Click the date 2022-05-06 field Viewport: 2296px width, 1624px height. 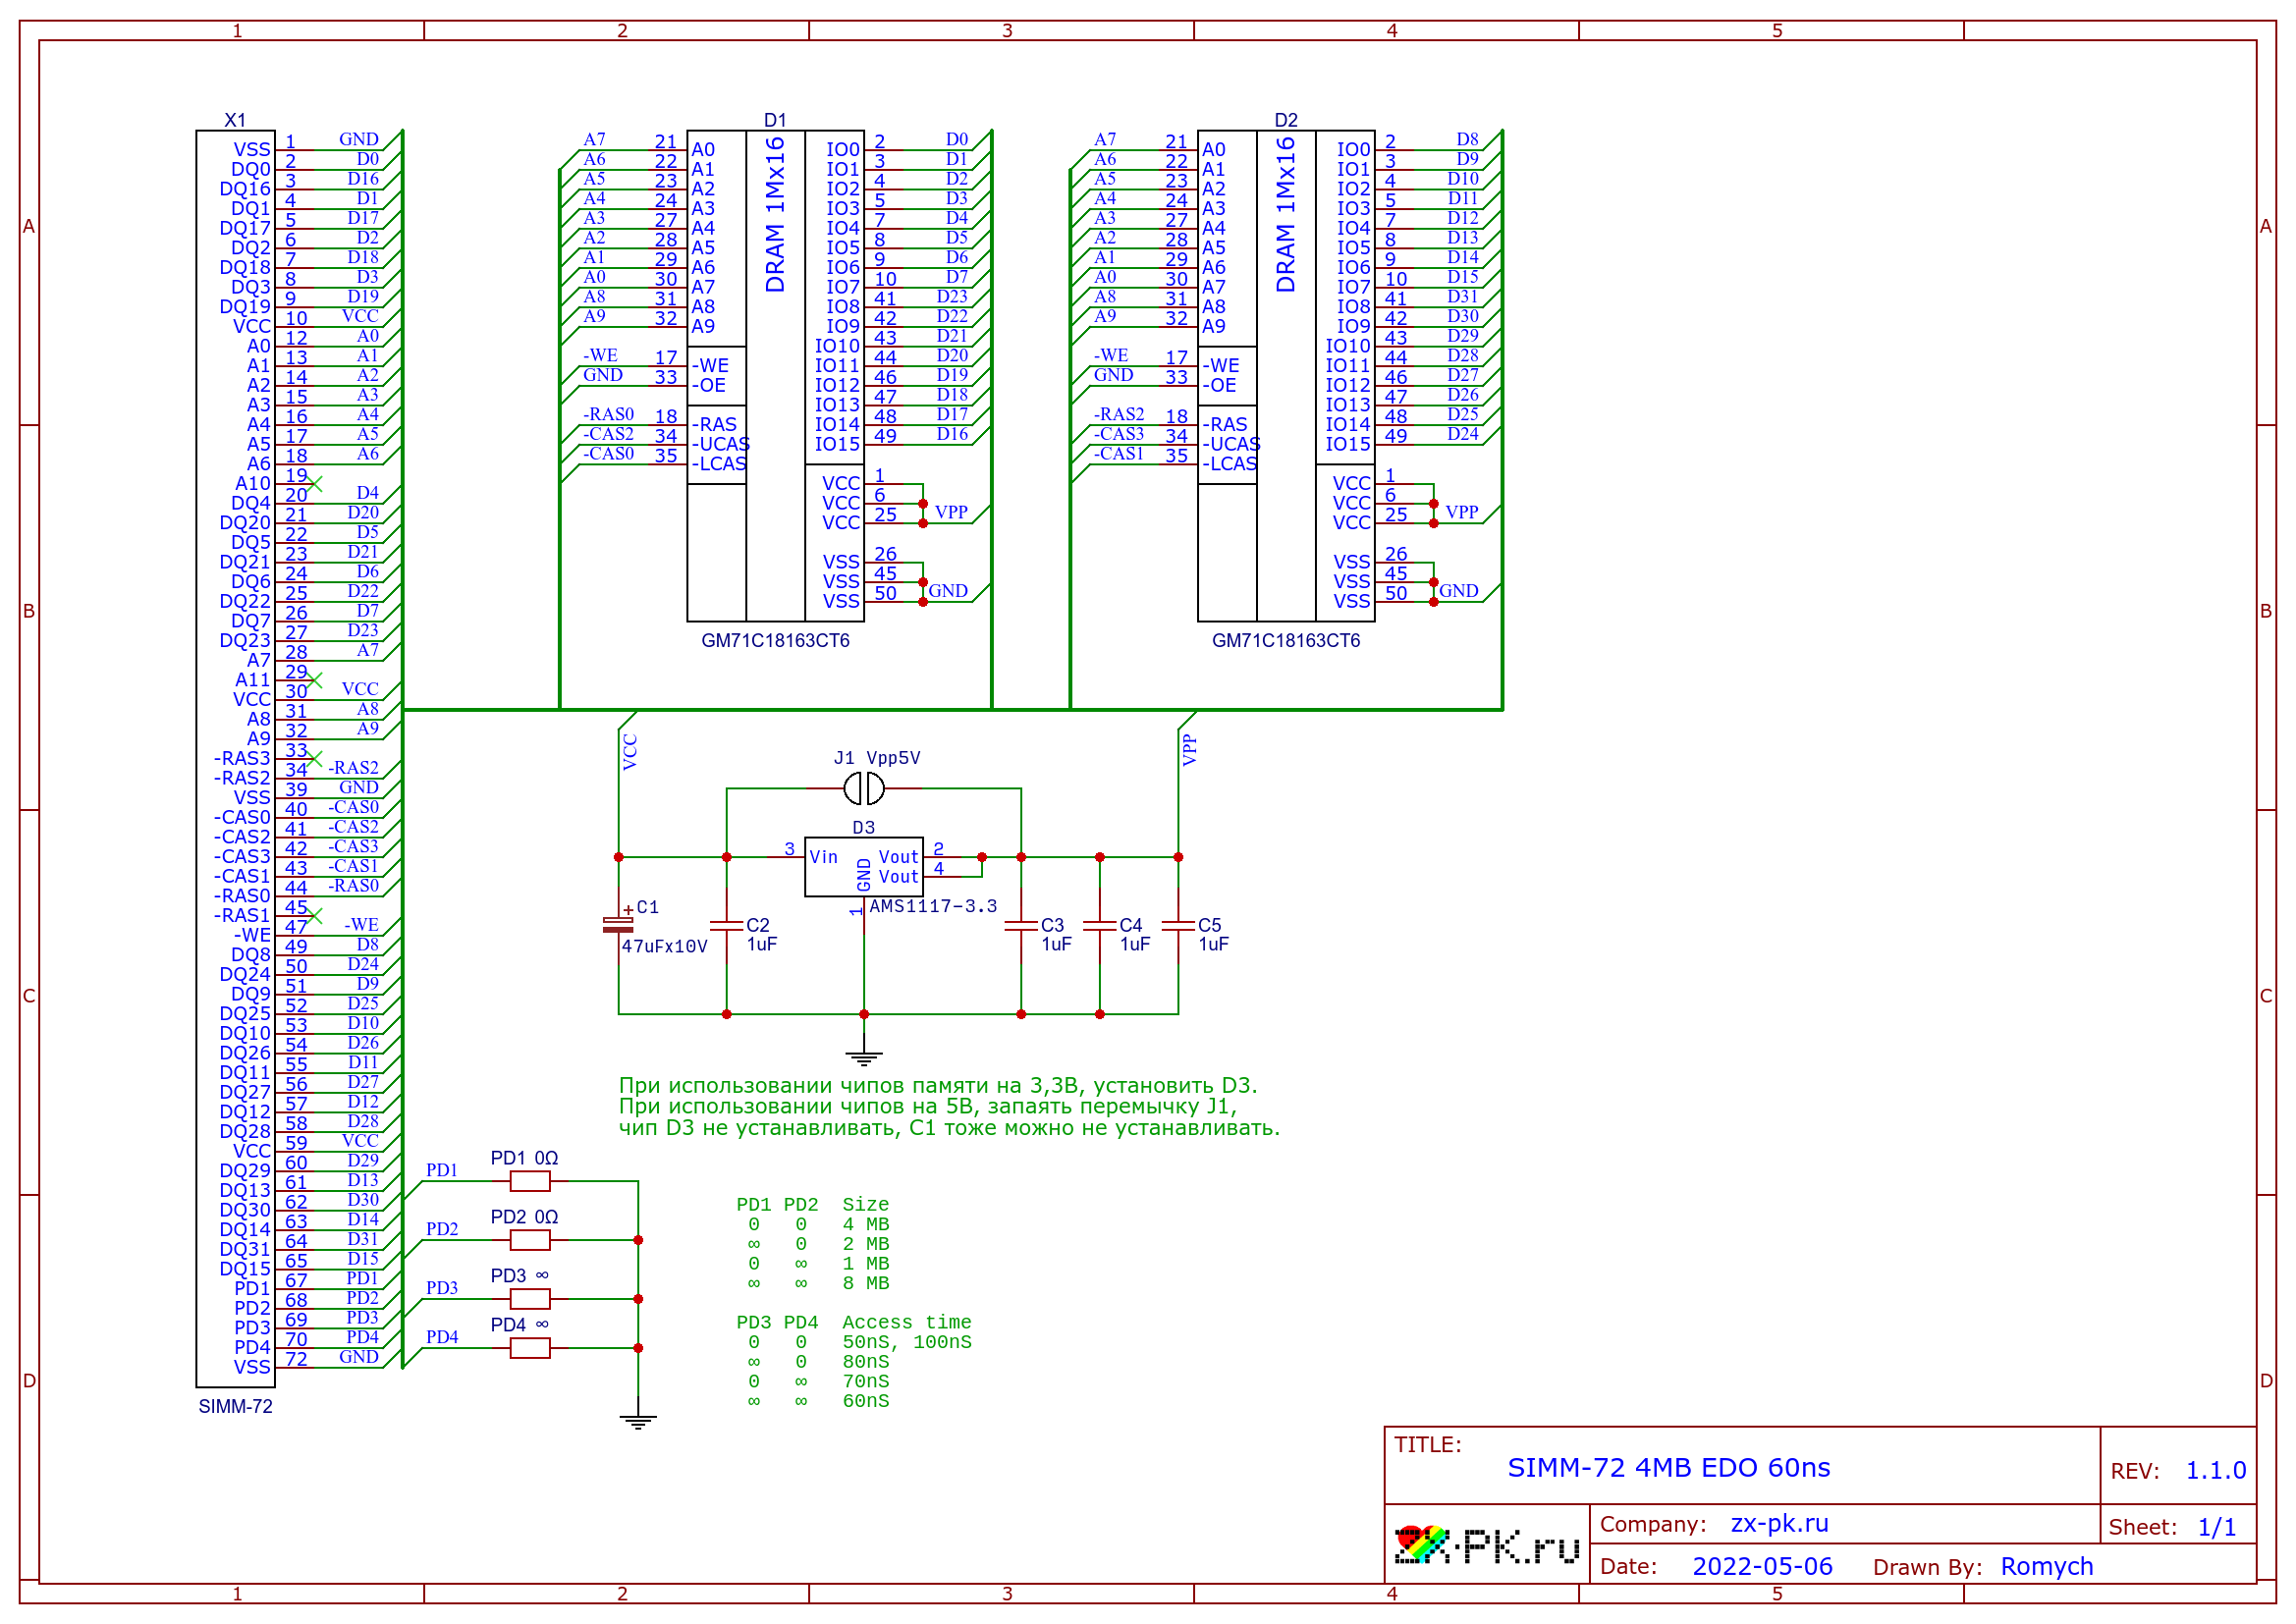click(1761, 1567)
